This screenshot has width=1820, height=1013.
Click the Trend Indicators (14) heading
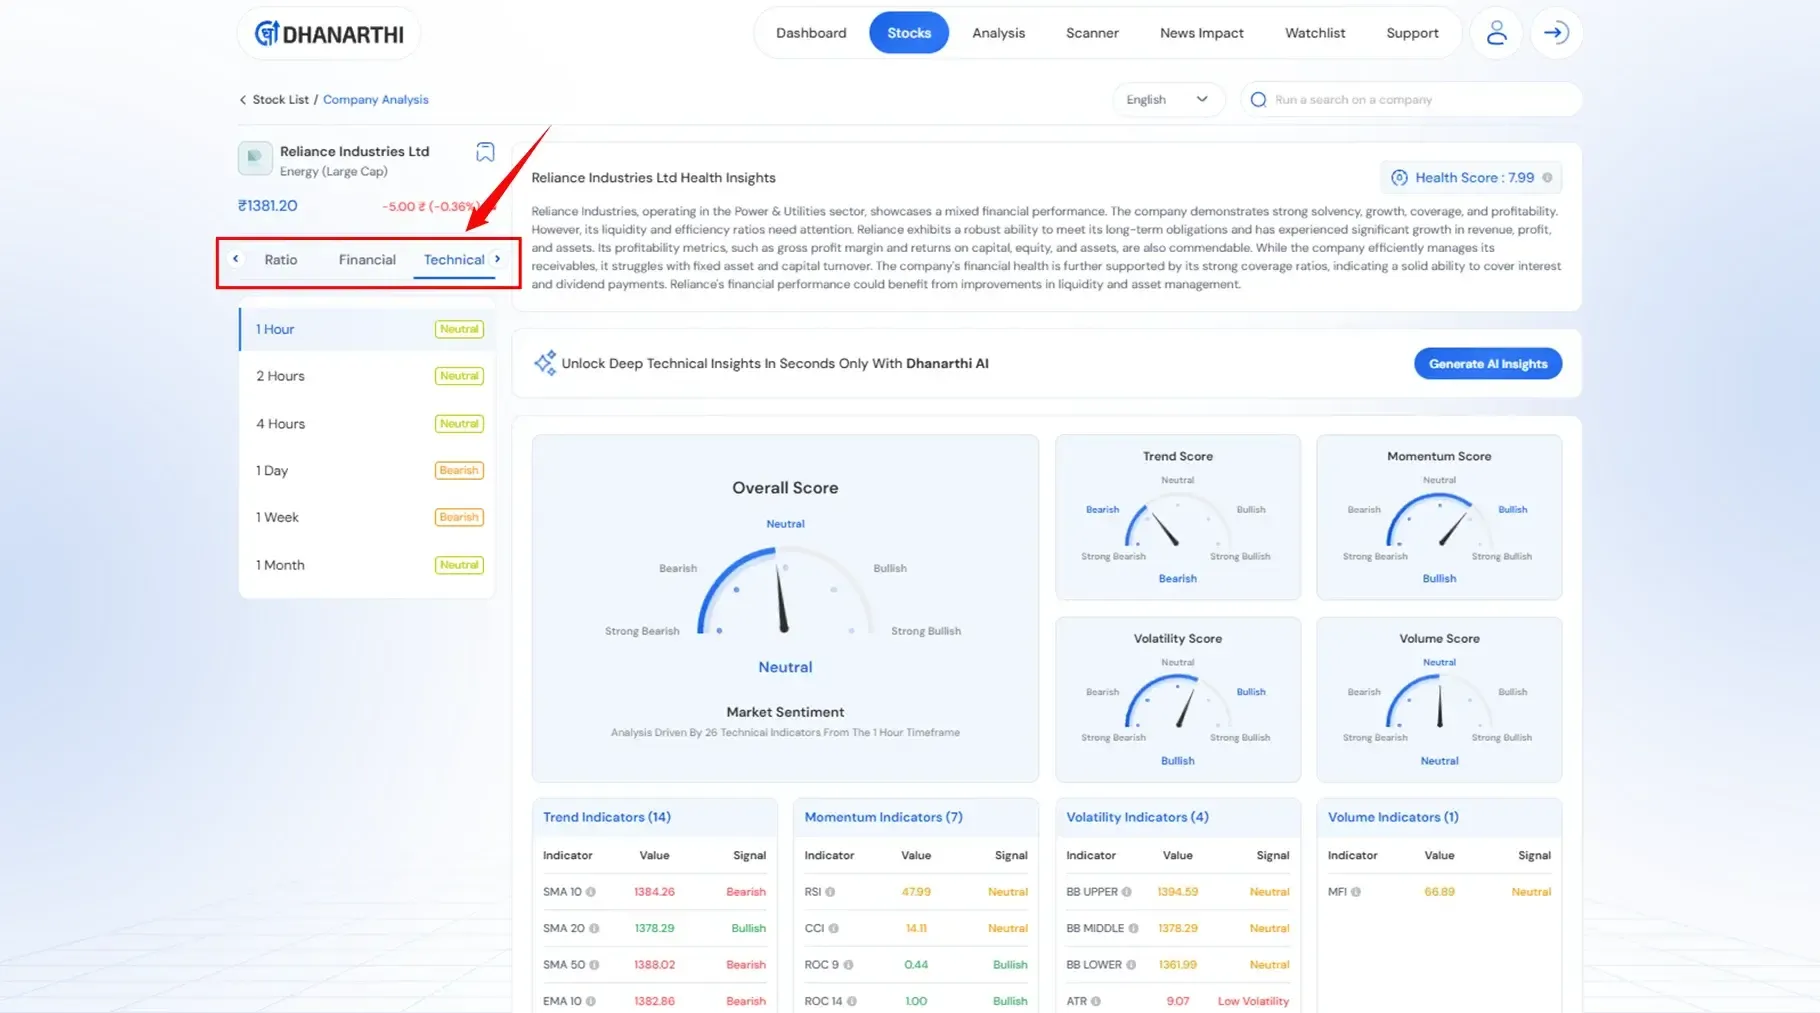[x=606, y=817]
